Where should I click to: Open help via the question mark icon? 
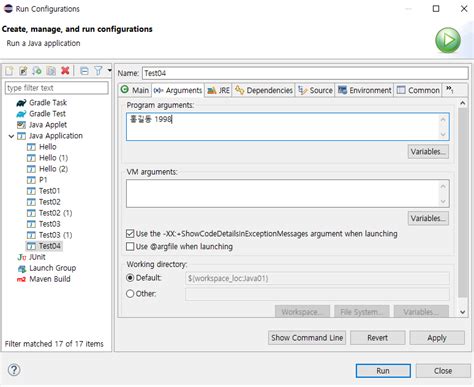[14, 370]
